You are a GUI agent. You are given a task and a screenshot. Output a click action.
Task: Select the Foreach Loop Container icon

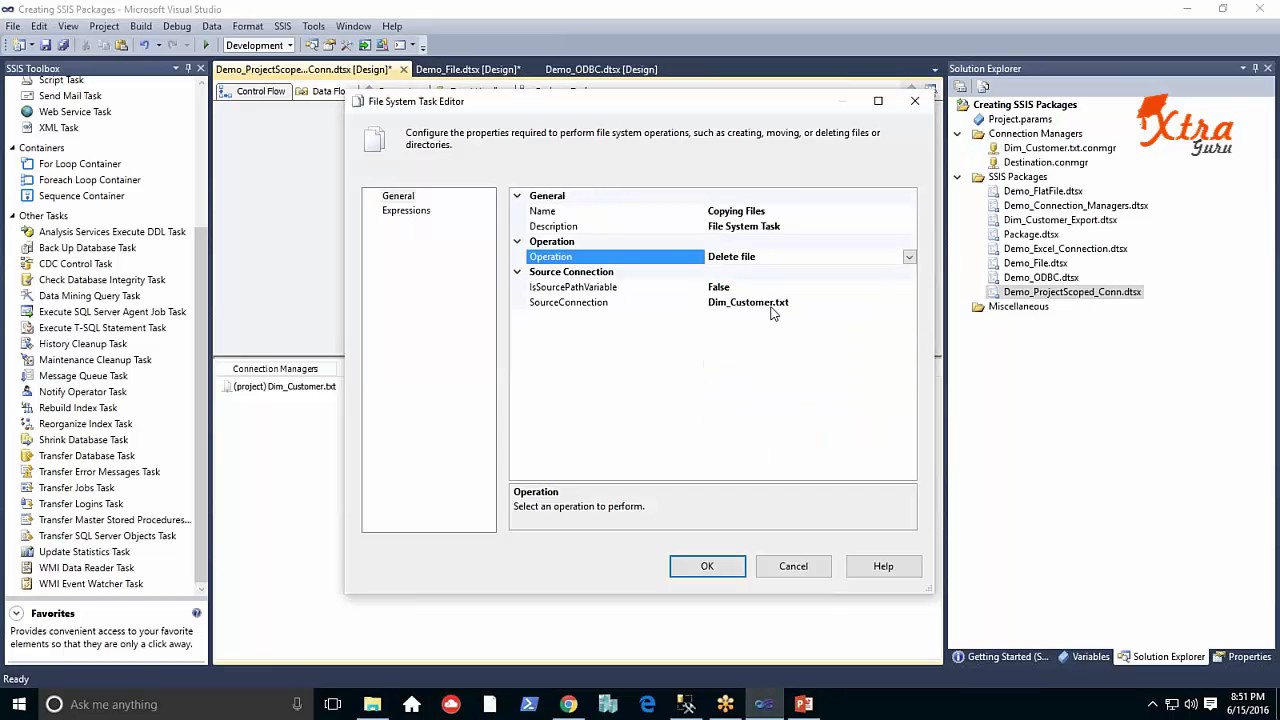[27, 180]
